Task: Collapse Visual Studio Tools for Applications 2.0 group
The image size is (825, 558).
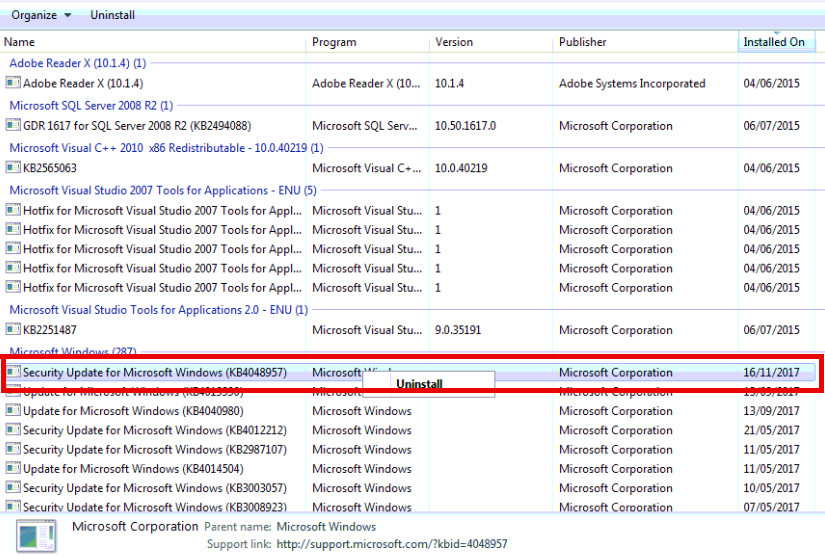Action: tap(158, 310)
